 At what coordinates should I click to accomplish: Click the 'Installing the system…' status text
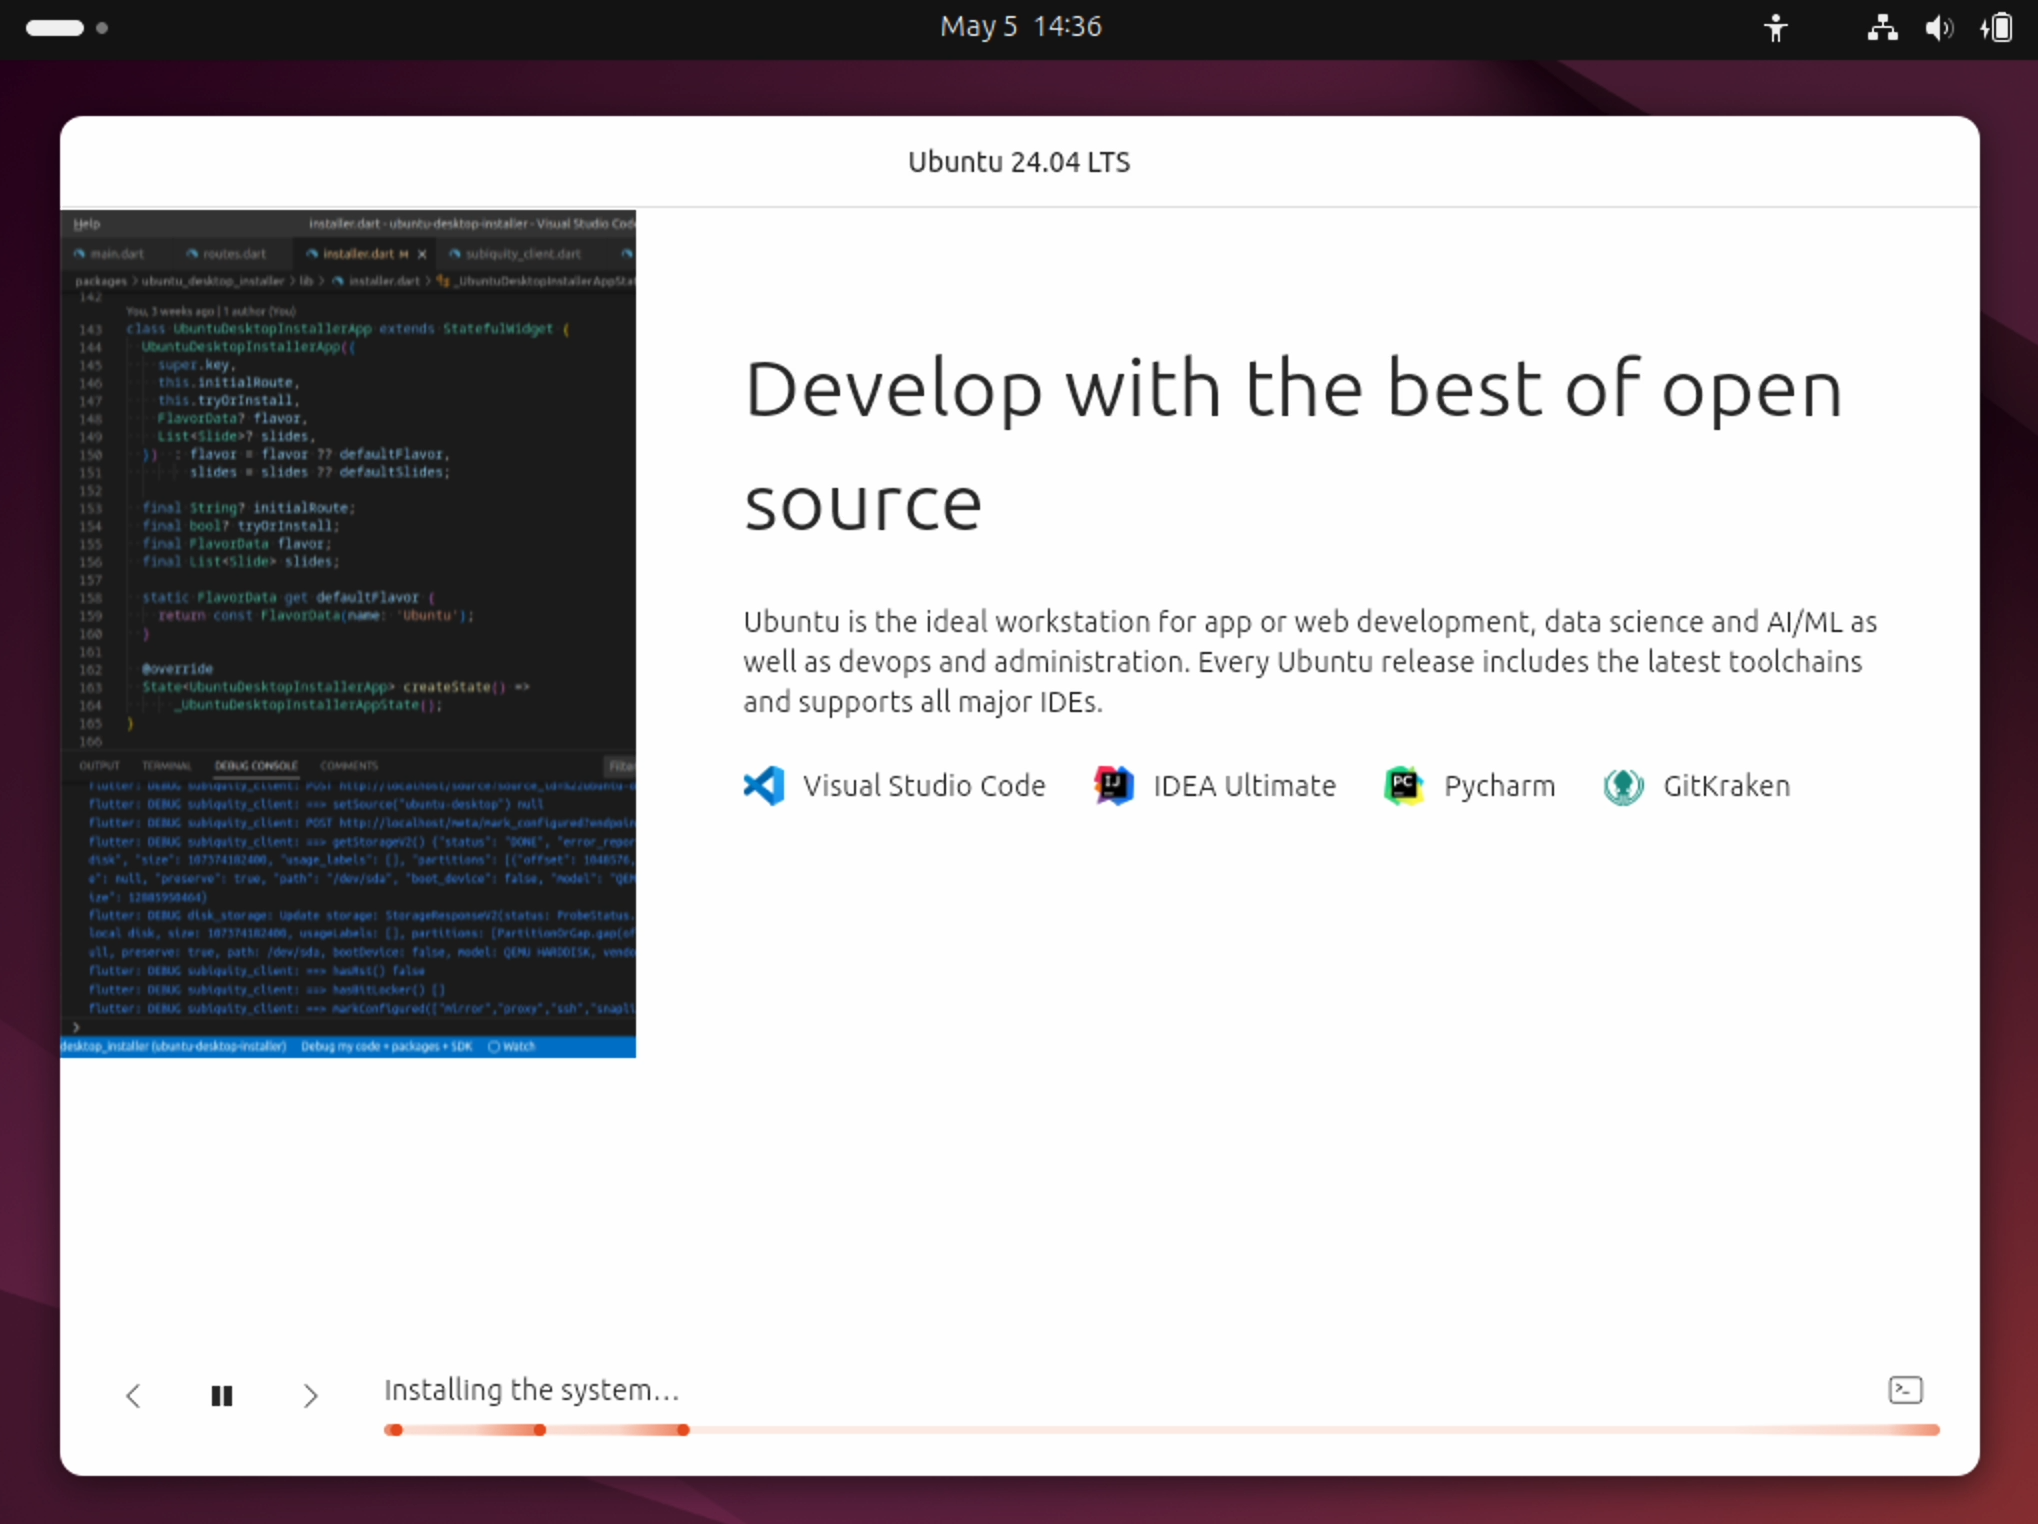tap(531, 1389)
